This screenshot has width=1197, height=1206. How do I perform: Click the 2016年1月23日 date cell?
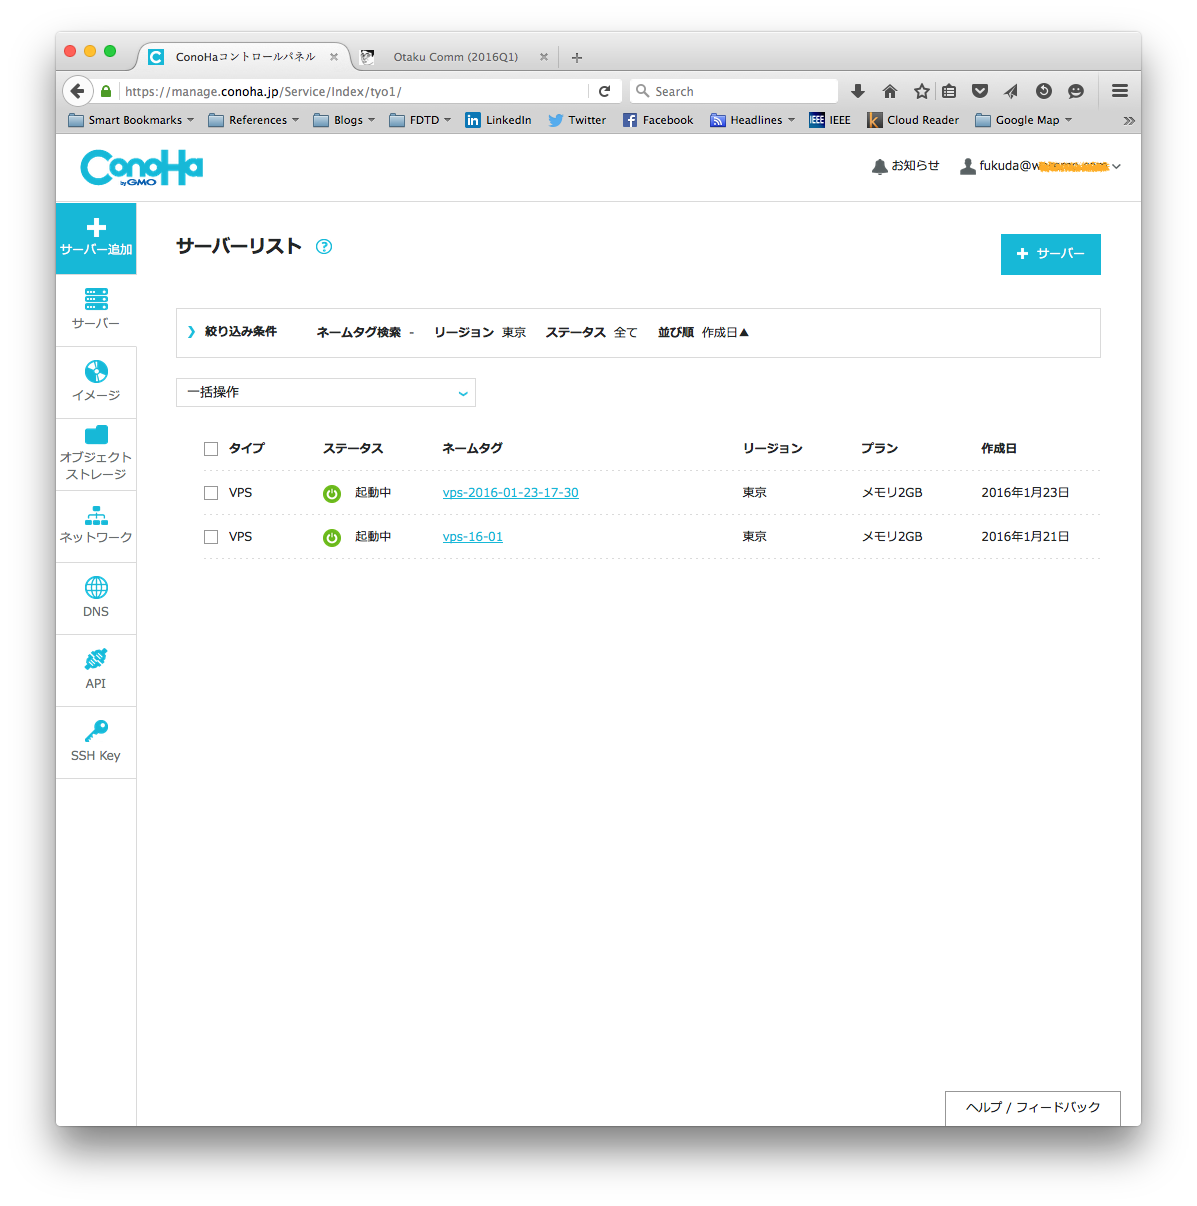(x=1025, y=493)
